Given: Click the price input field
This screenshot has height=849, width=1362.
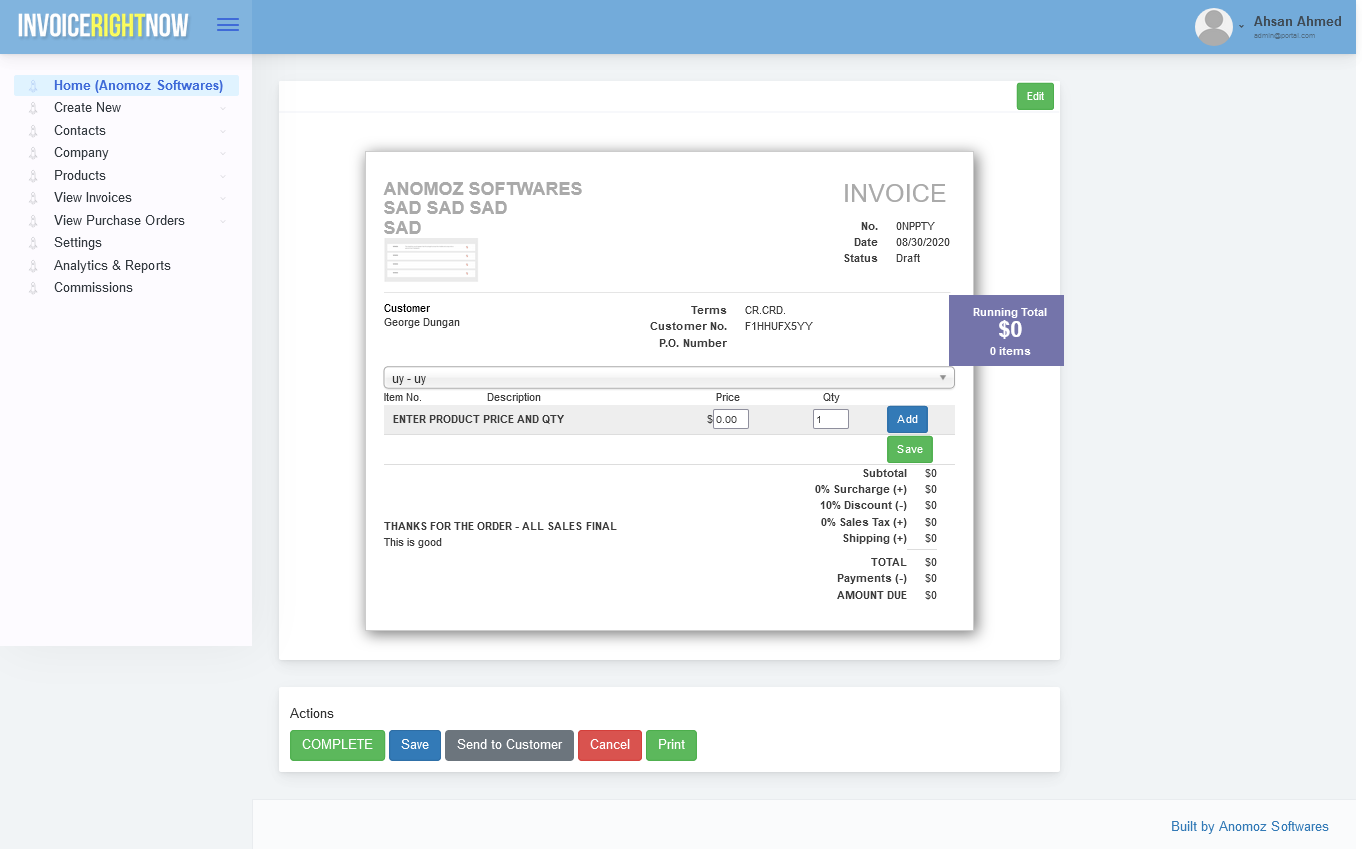Looking at the screenshot, I should click(x=730, y=419).
